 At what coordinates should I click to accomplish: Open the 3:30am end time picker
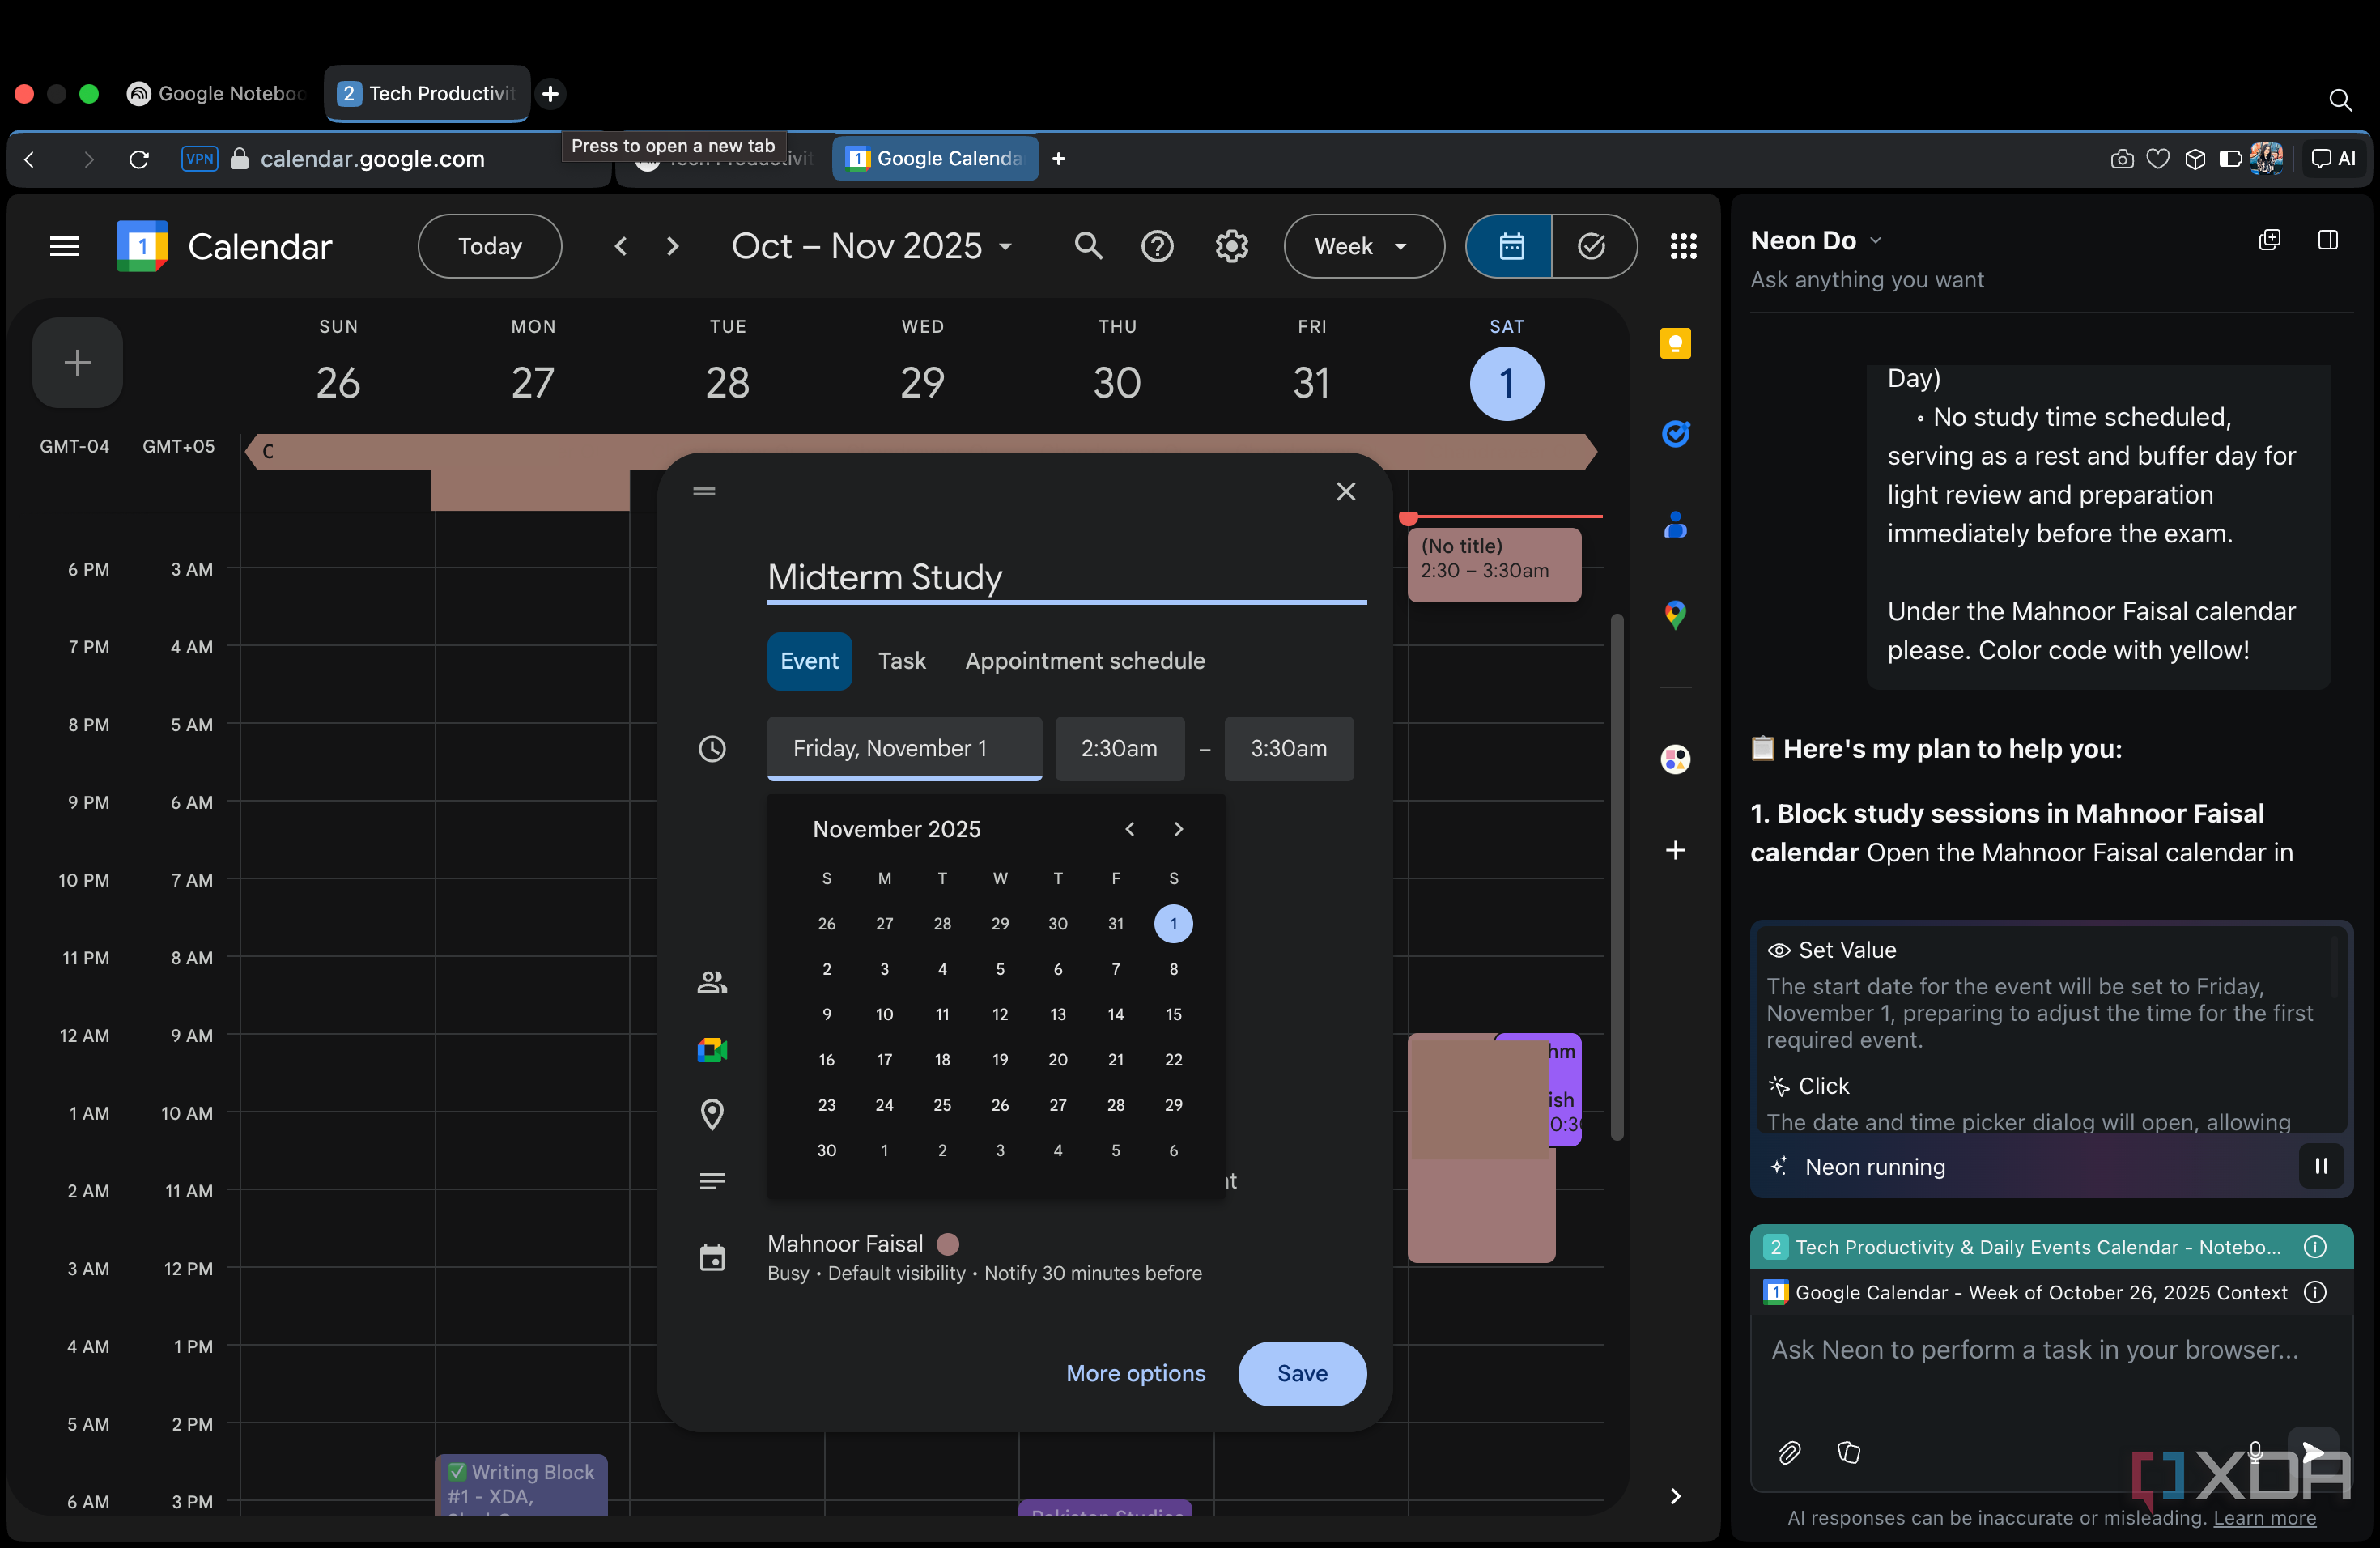(1288, 748)
